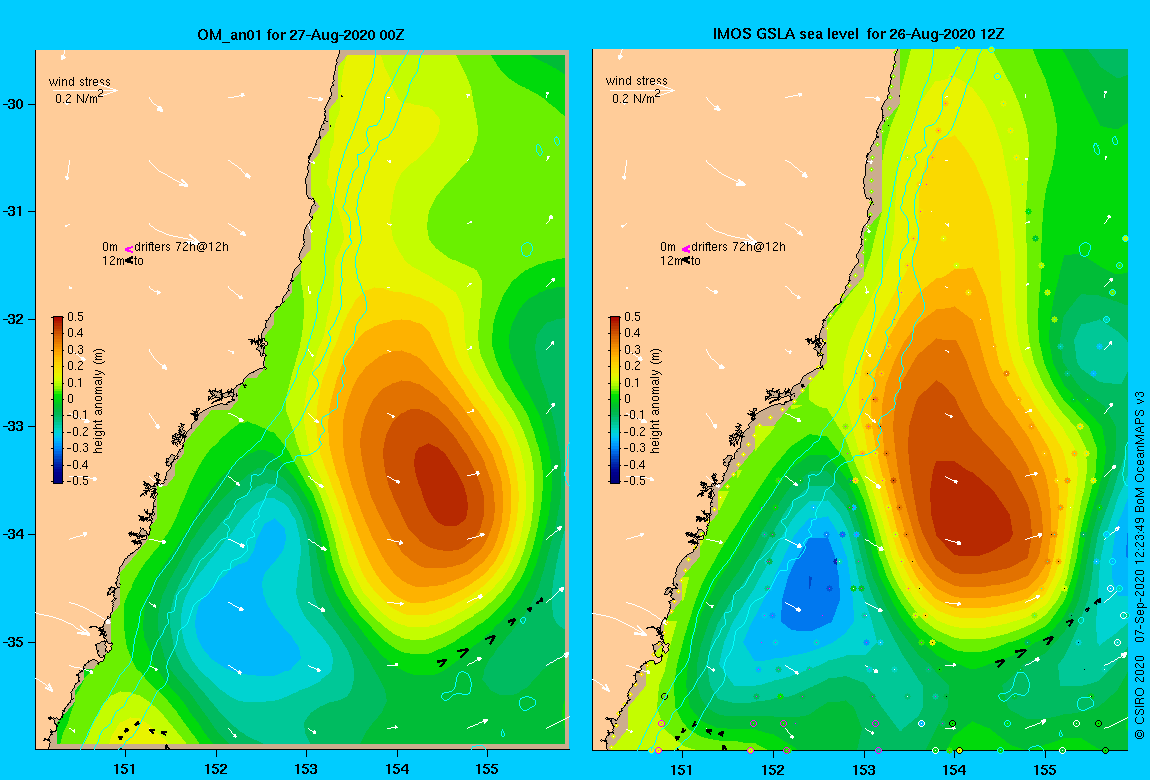Click 'height anomaly (m)' label in right map

pos(656,401)
